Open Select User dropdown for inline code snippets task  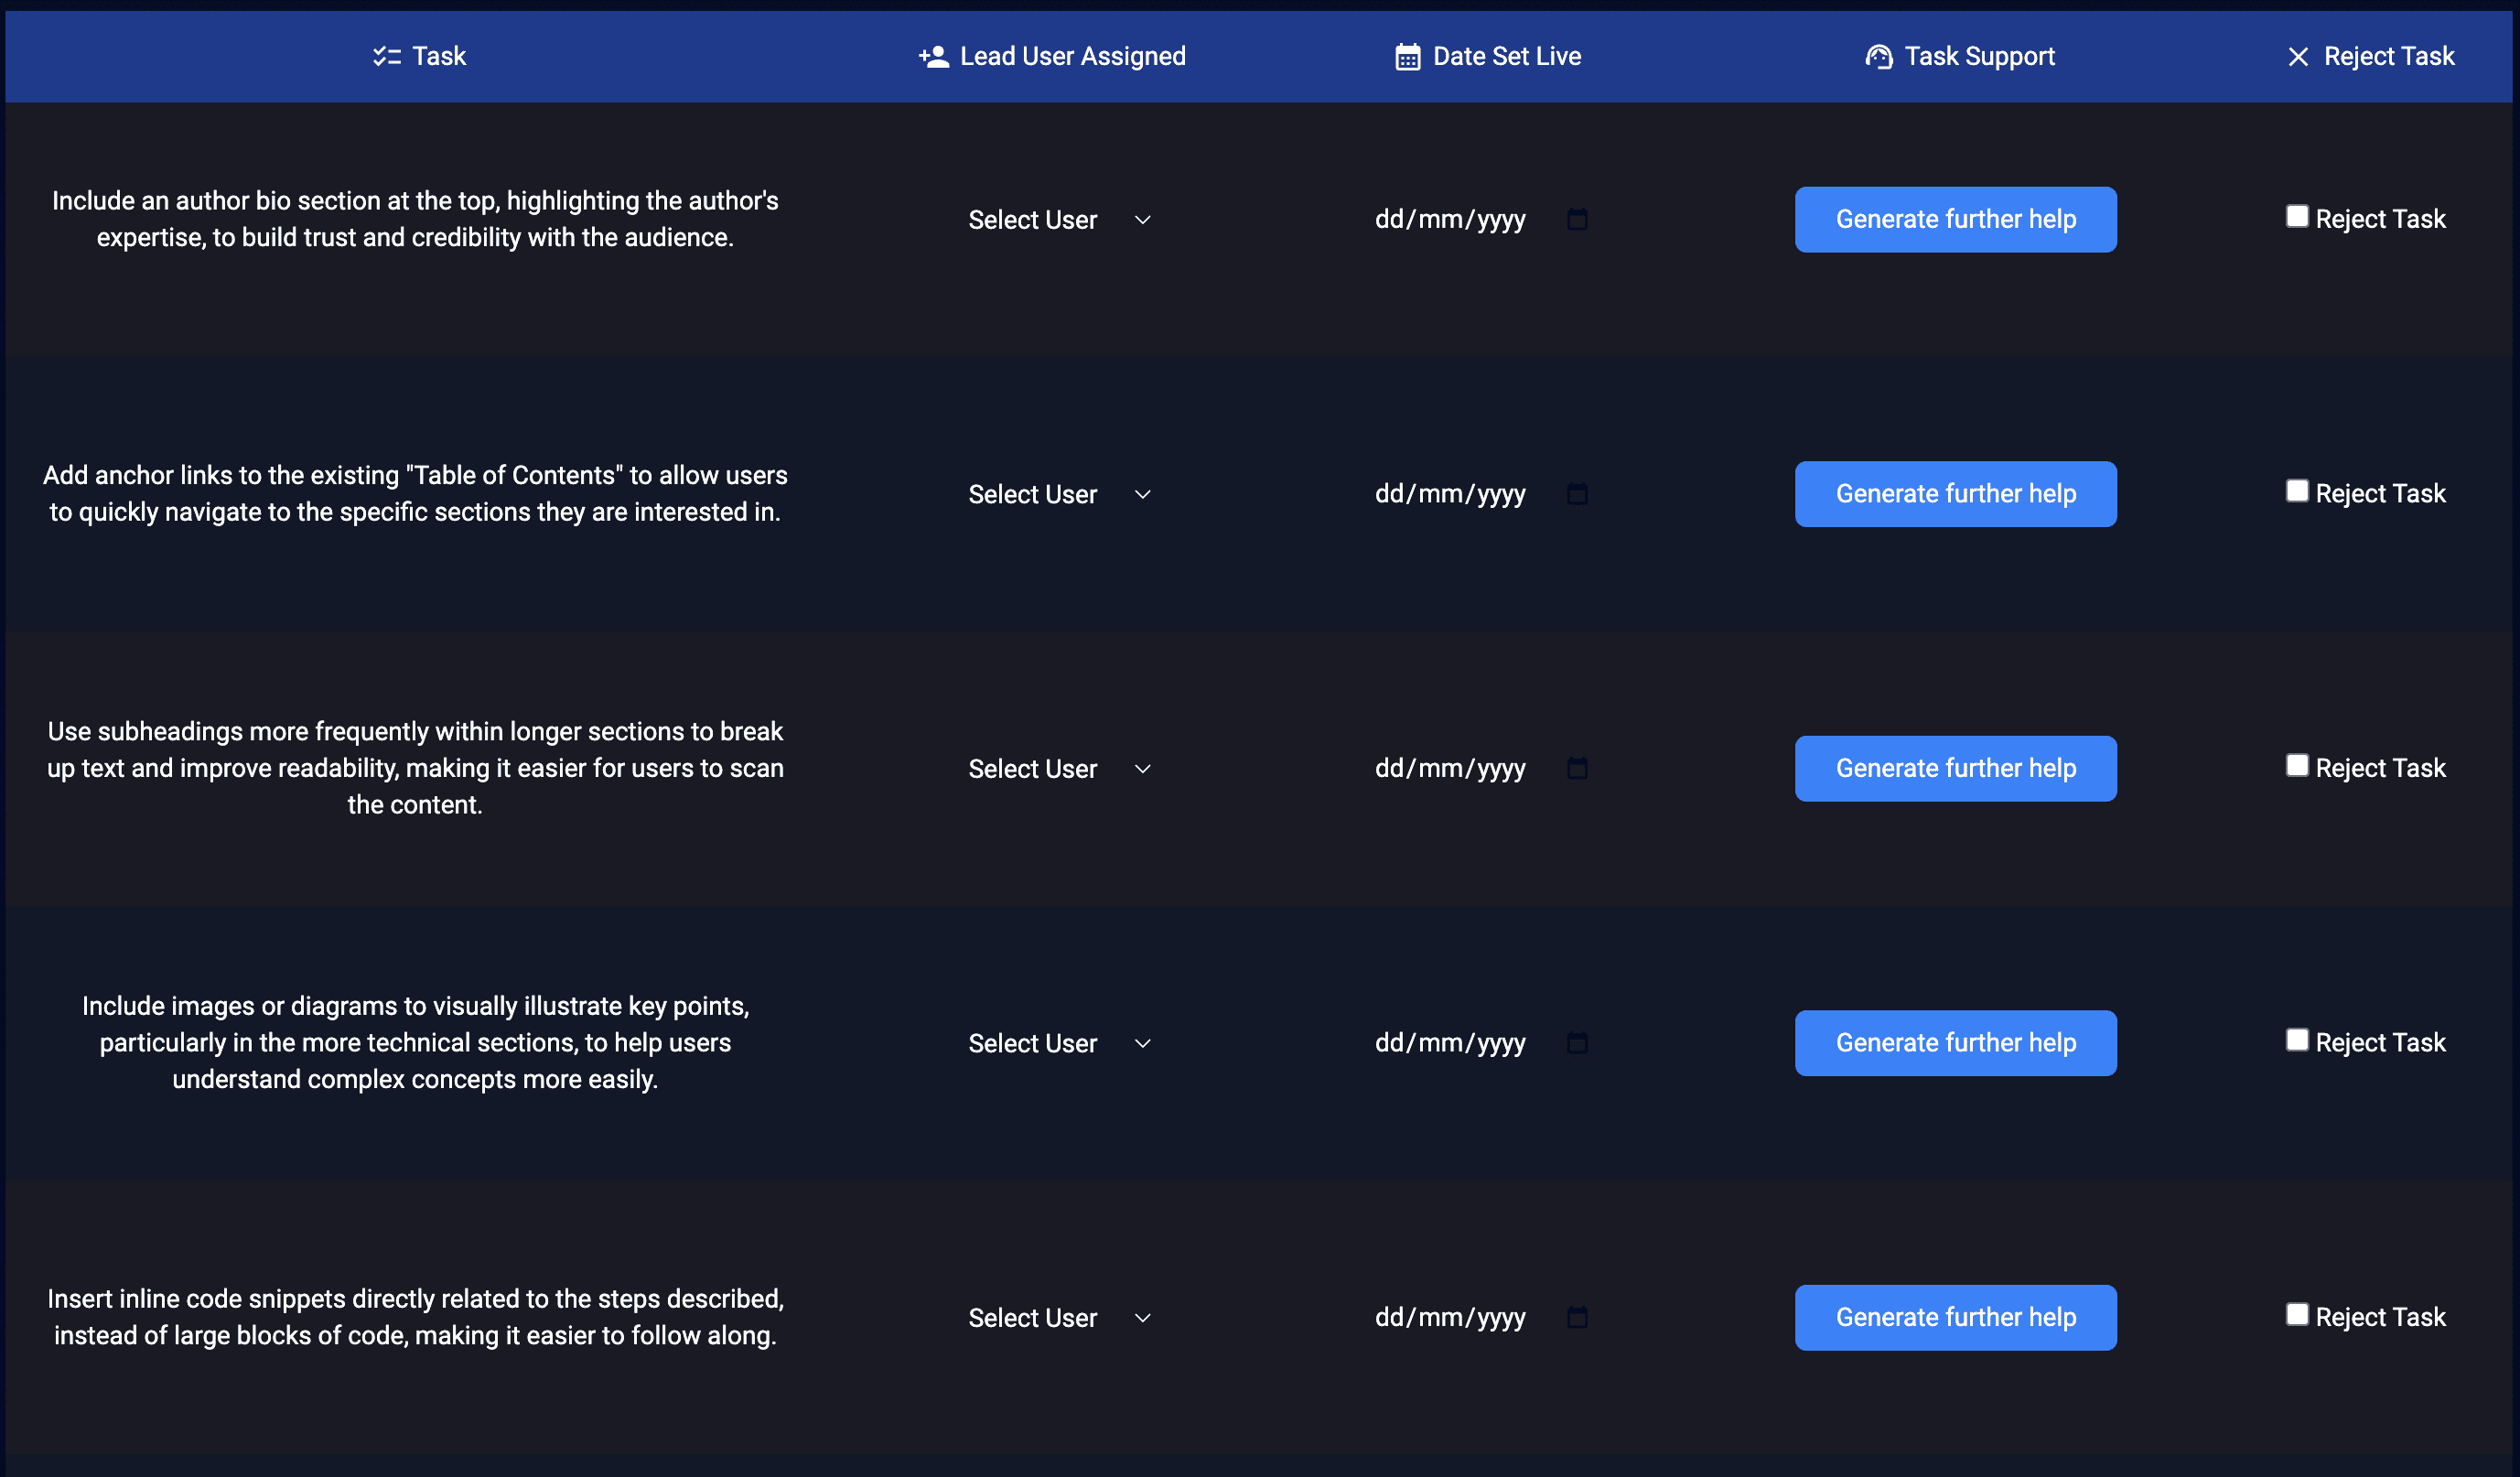(x=1059, y=1318)
